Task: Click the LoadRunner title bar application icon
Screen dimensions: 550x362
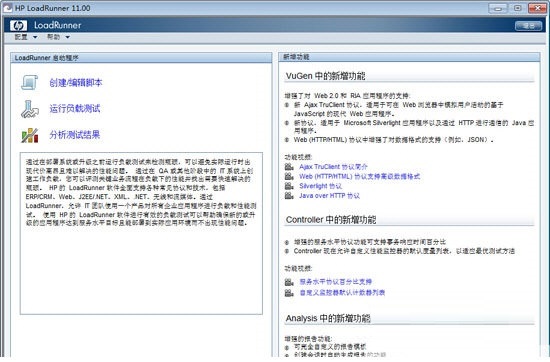Action: click(8, 8)
